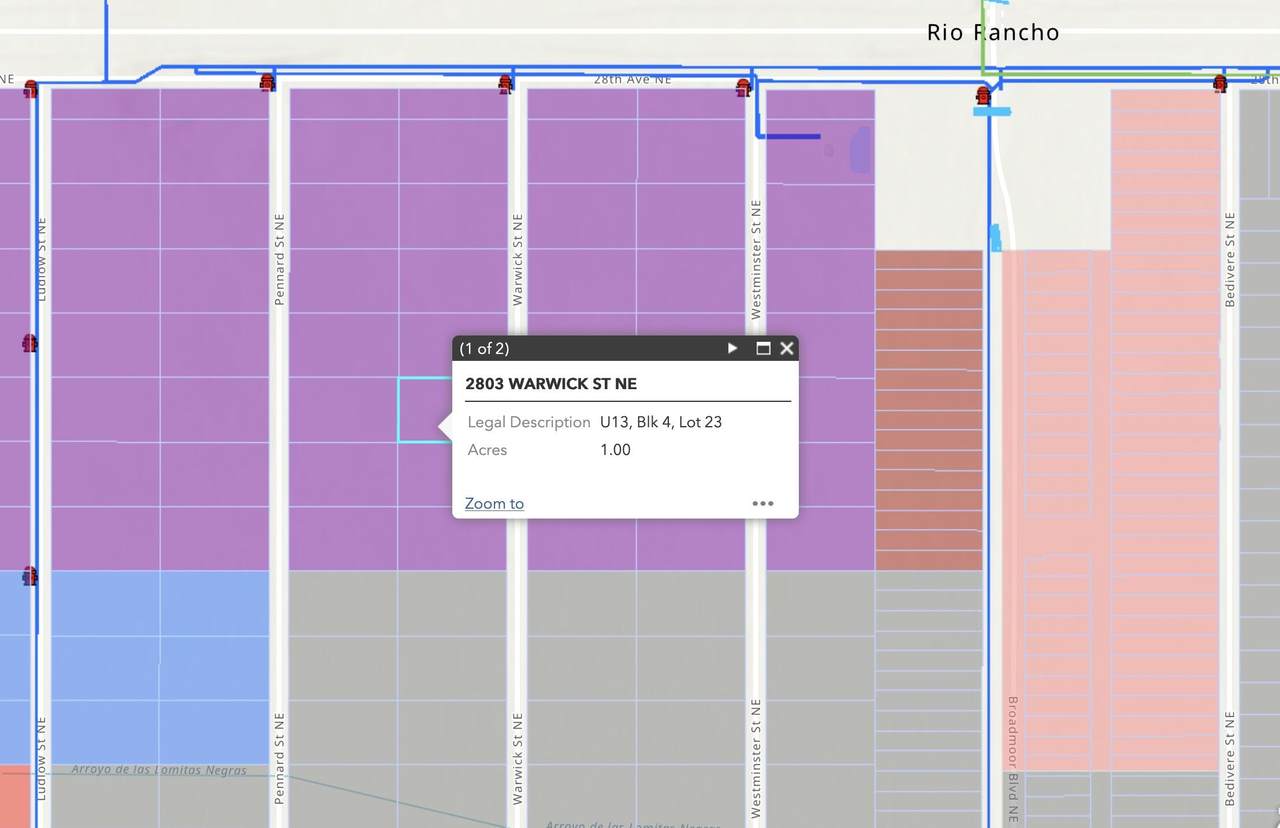
Task: Select the hydrant at the top of Broadmoor Blvd
Action: 983,95
